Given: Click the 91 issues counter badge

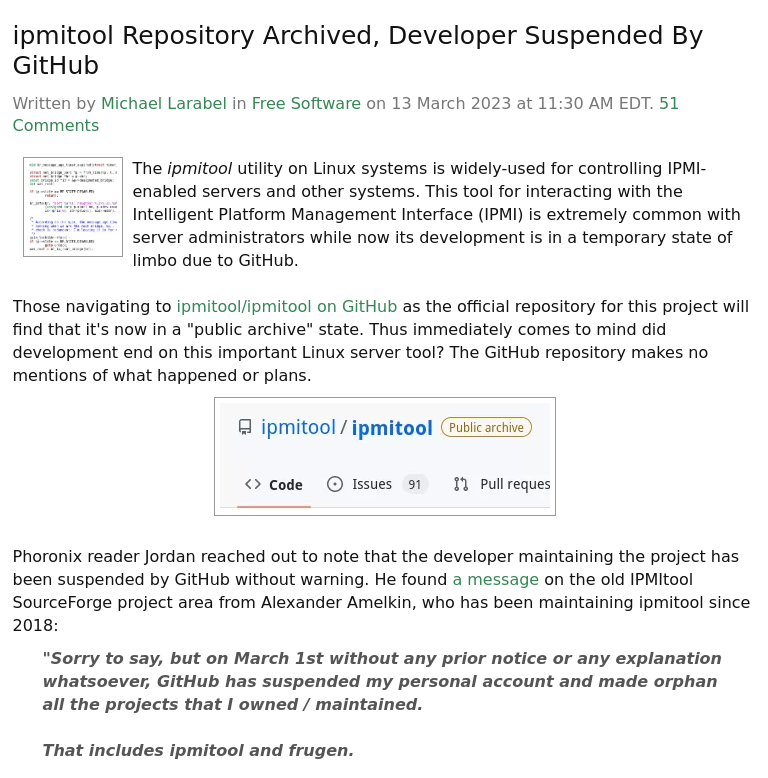Looking at the screenshot, I should [x=415, y=484].
